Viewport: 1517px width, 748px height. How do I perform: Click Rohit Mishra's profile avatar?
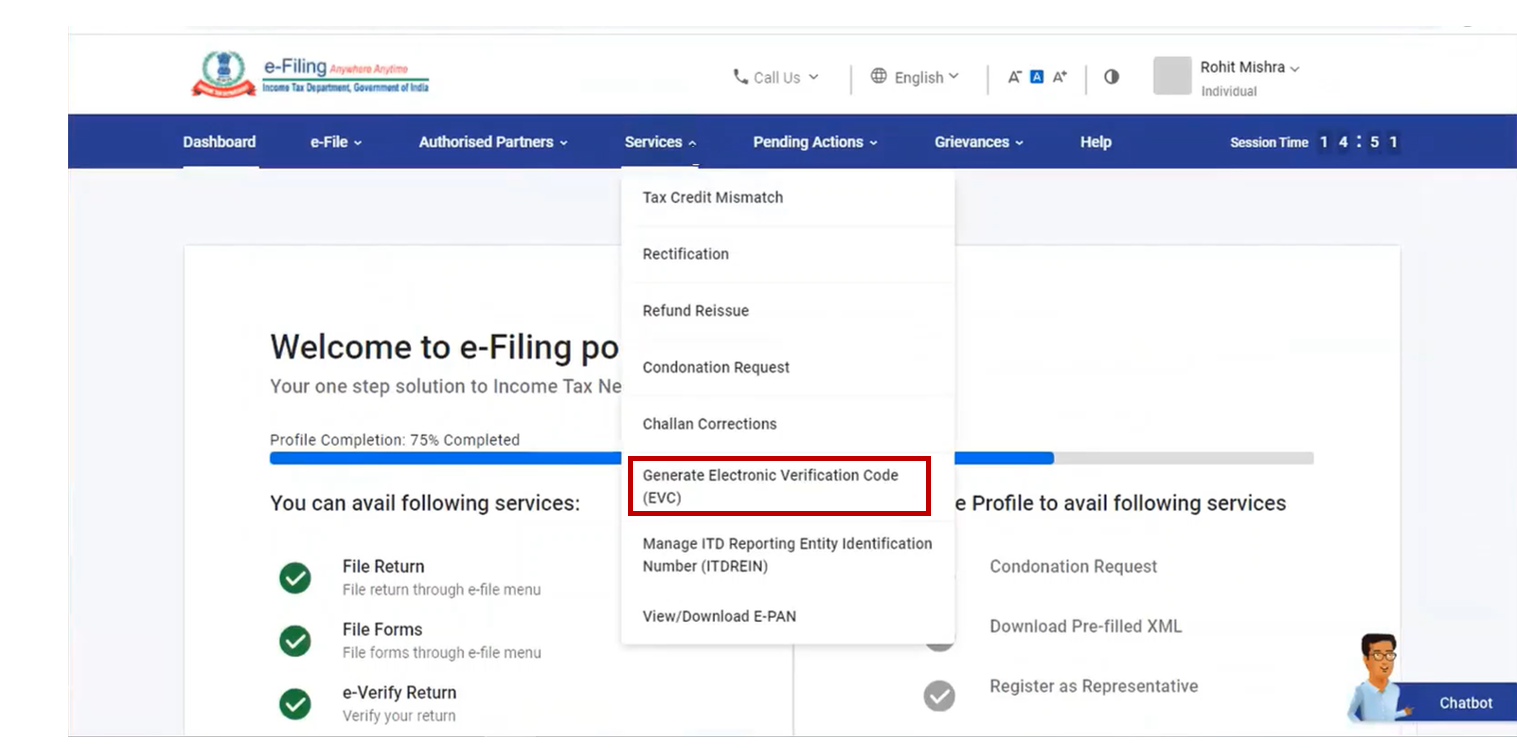pyautogui.click(x=1171, y=76)
